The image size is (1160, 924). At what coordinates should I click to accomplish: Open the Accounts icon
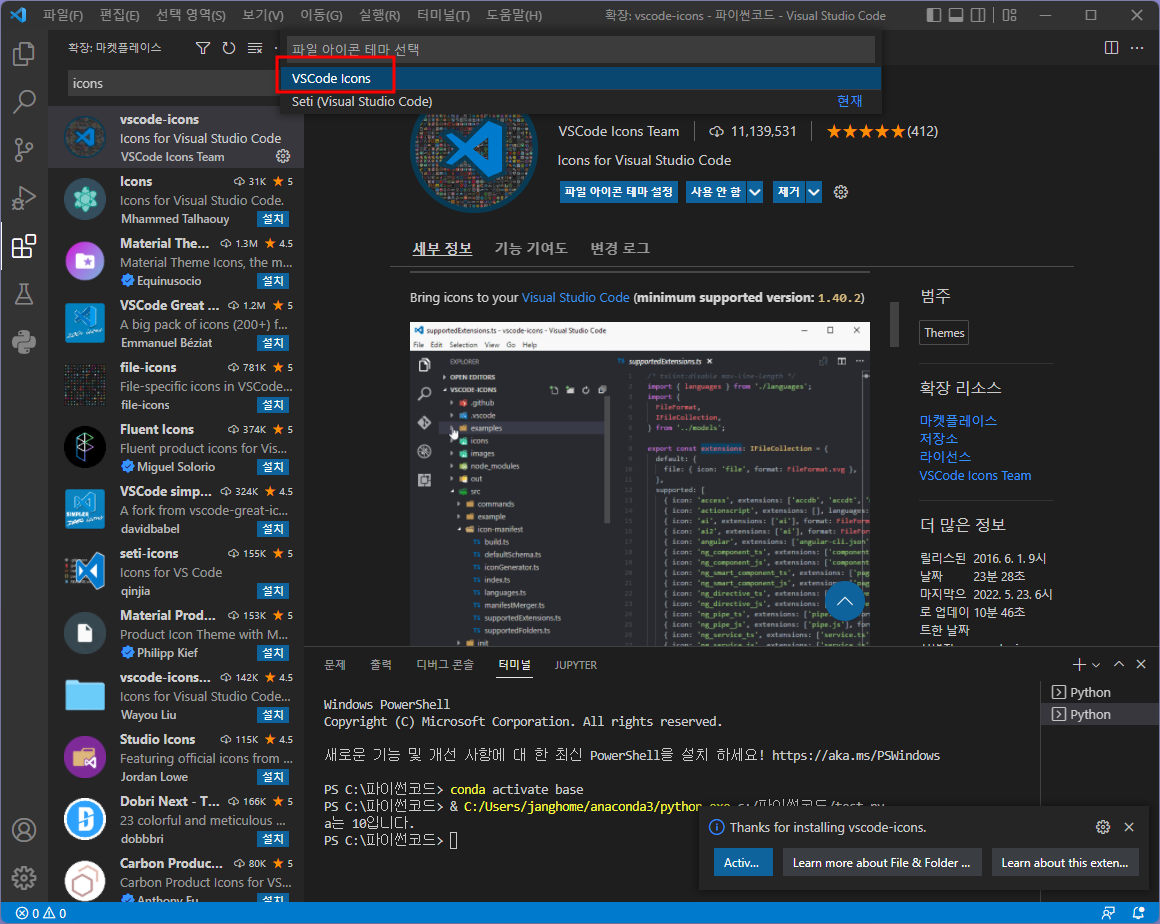tap(24, 830)
